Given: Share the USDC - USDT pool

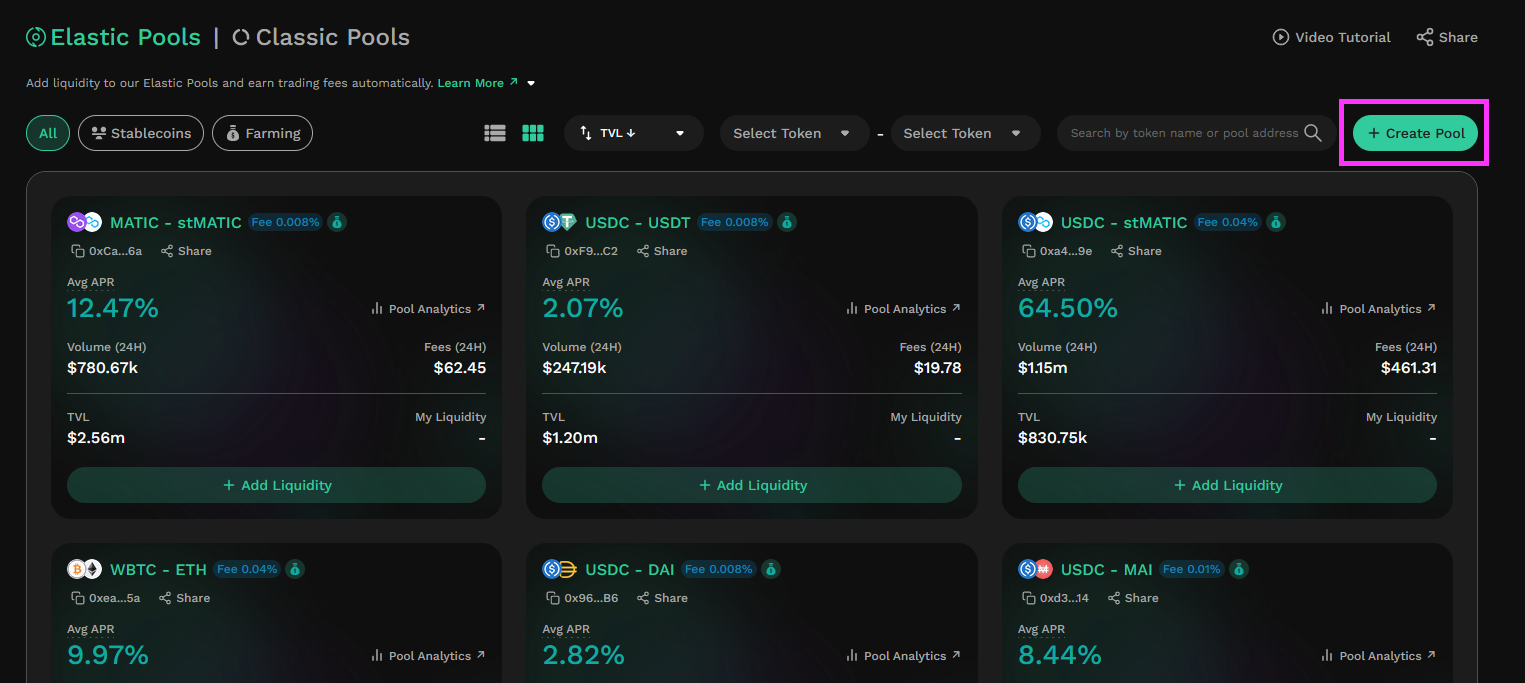Looking at the screenshot, I should pos(662,251).
